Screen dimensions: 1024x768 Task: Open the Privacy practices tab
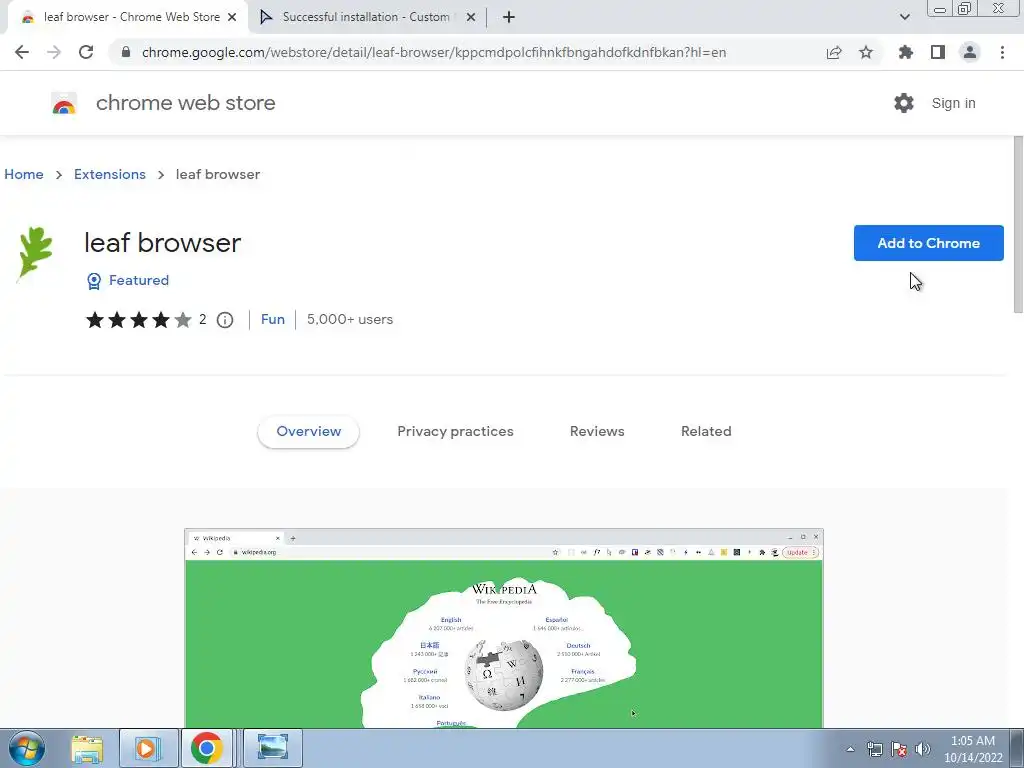[455, 431]
